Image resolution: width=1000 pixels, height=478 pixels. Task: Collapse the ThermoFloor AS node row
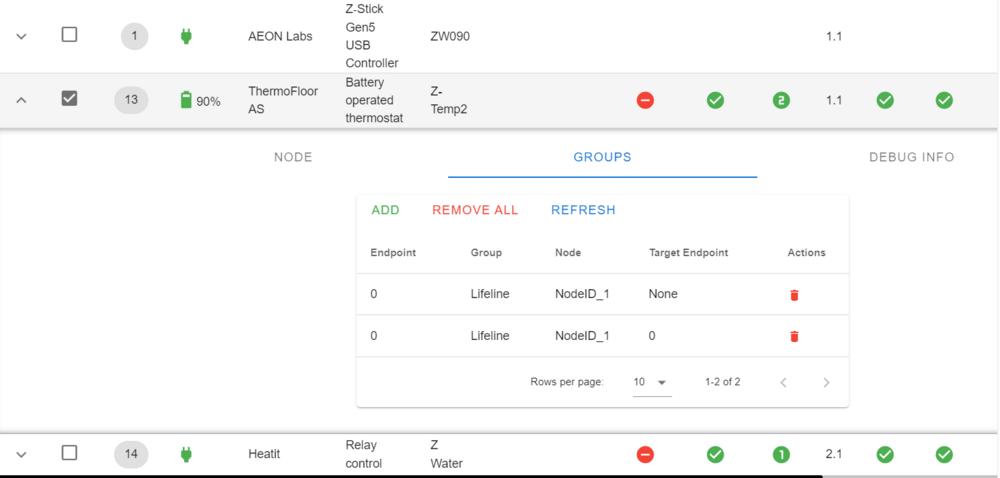coord(22,100)
